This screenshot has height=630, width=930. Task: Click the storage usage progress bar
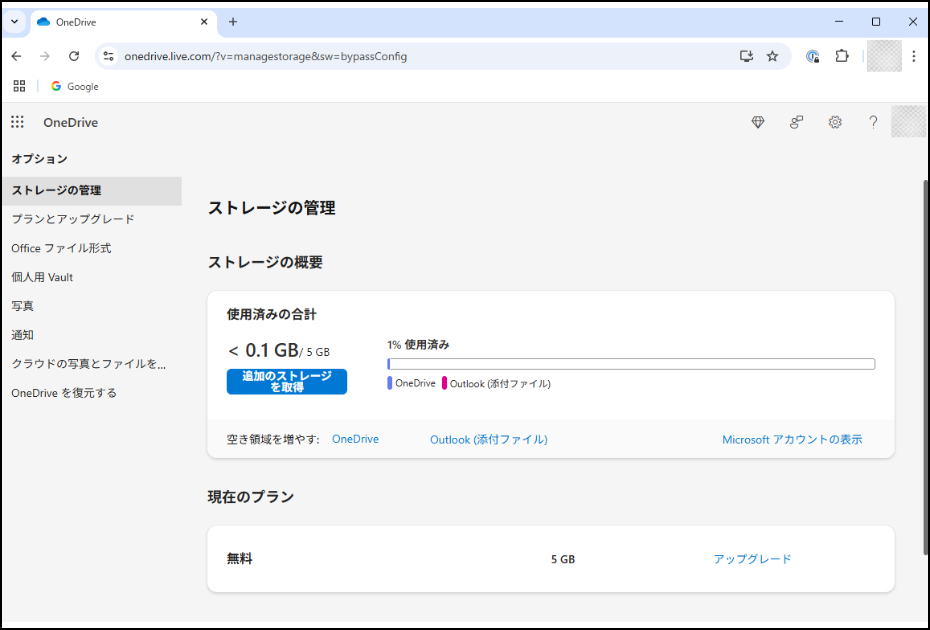[631, 364]
